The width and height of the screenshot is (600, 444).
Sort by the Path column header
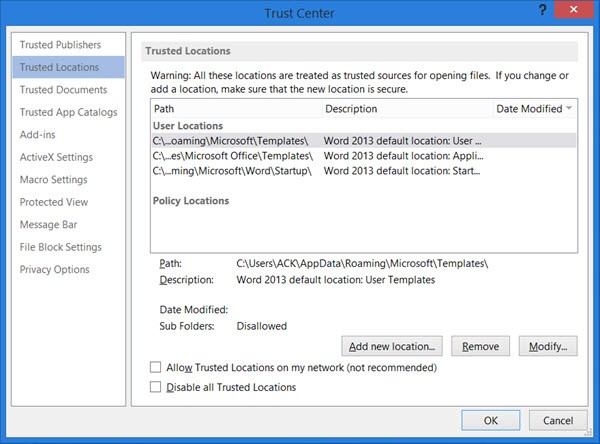tap(237, 109)
